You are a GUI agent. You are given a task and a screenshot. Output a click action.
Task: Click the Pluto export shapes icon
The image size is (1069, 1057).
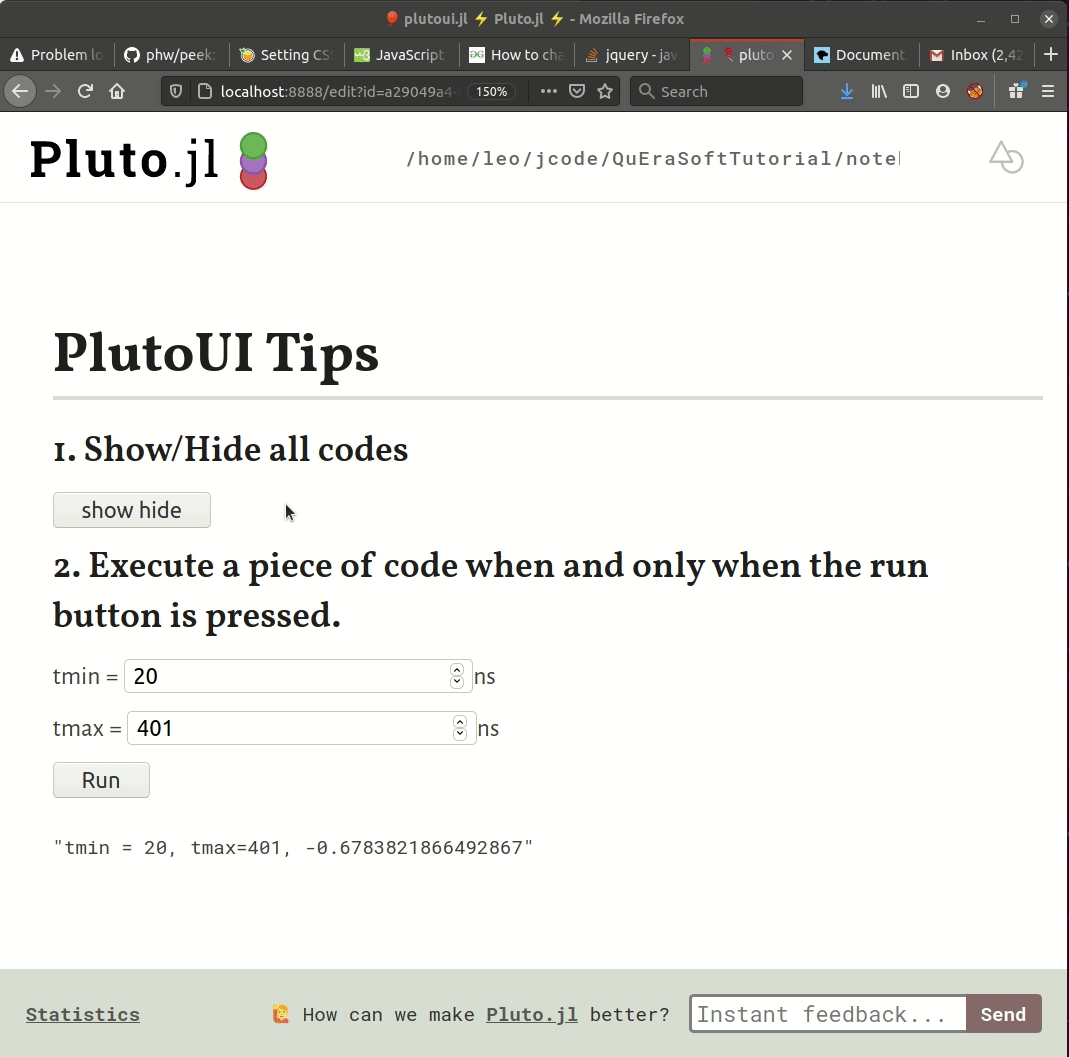pos(1006,158)
